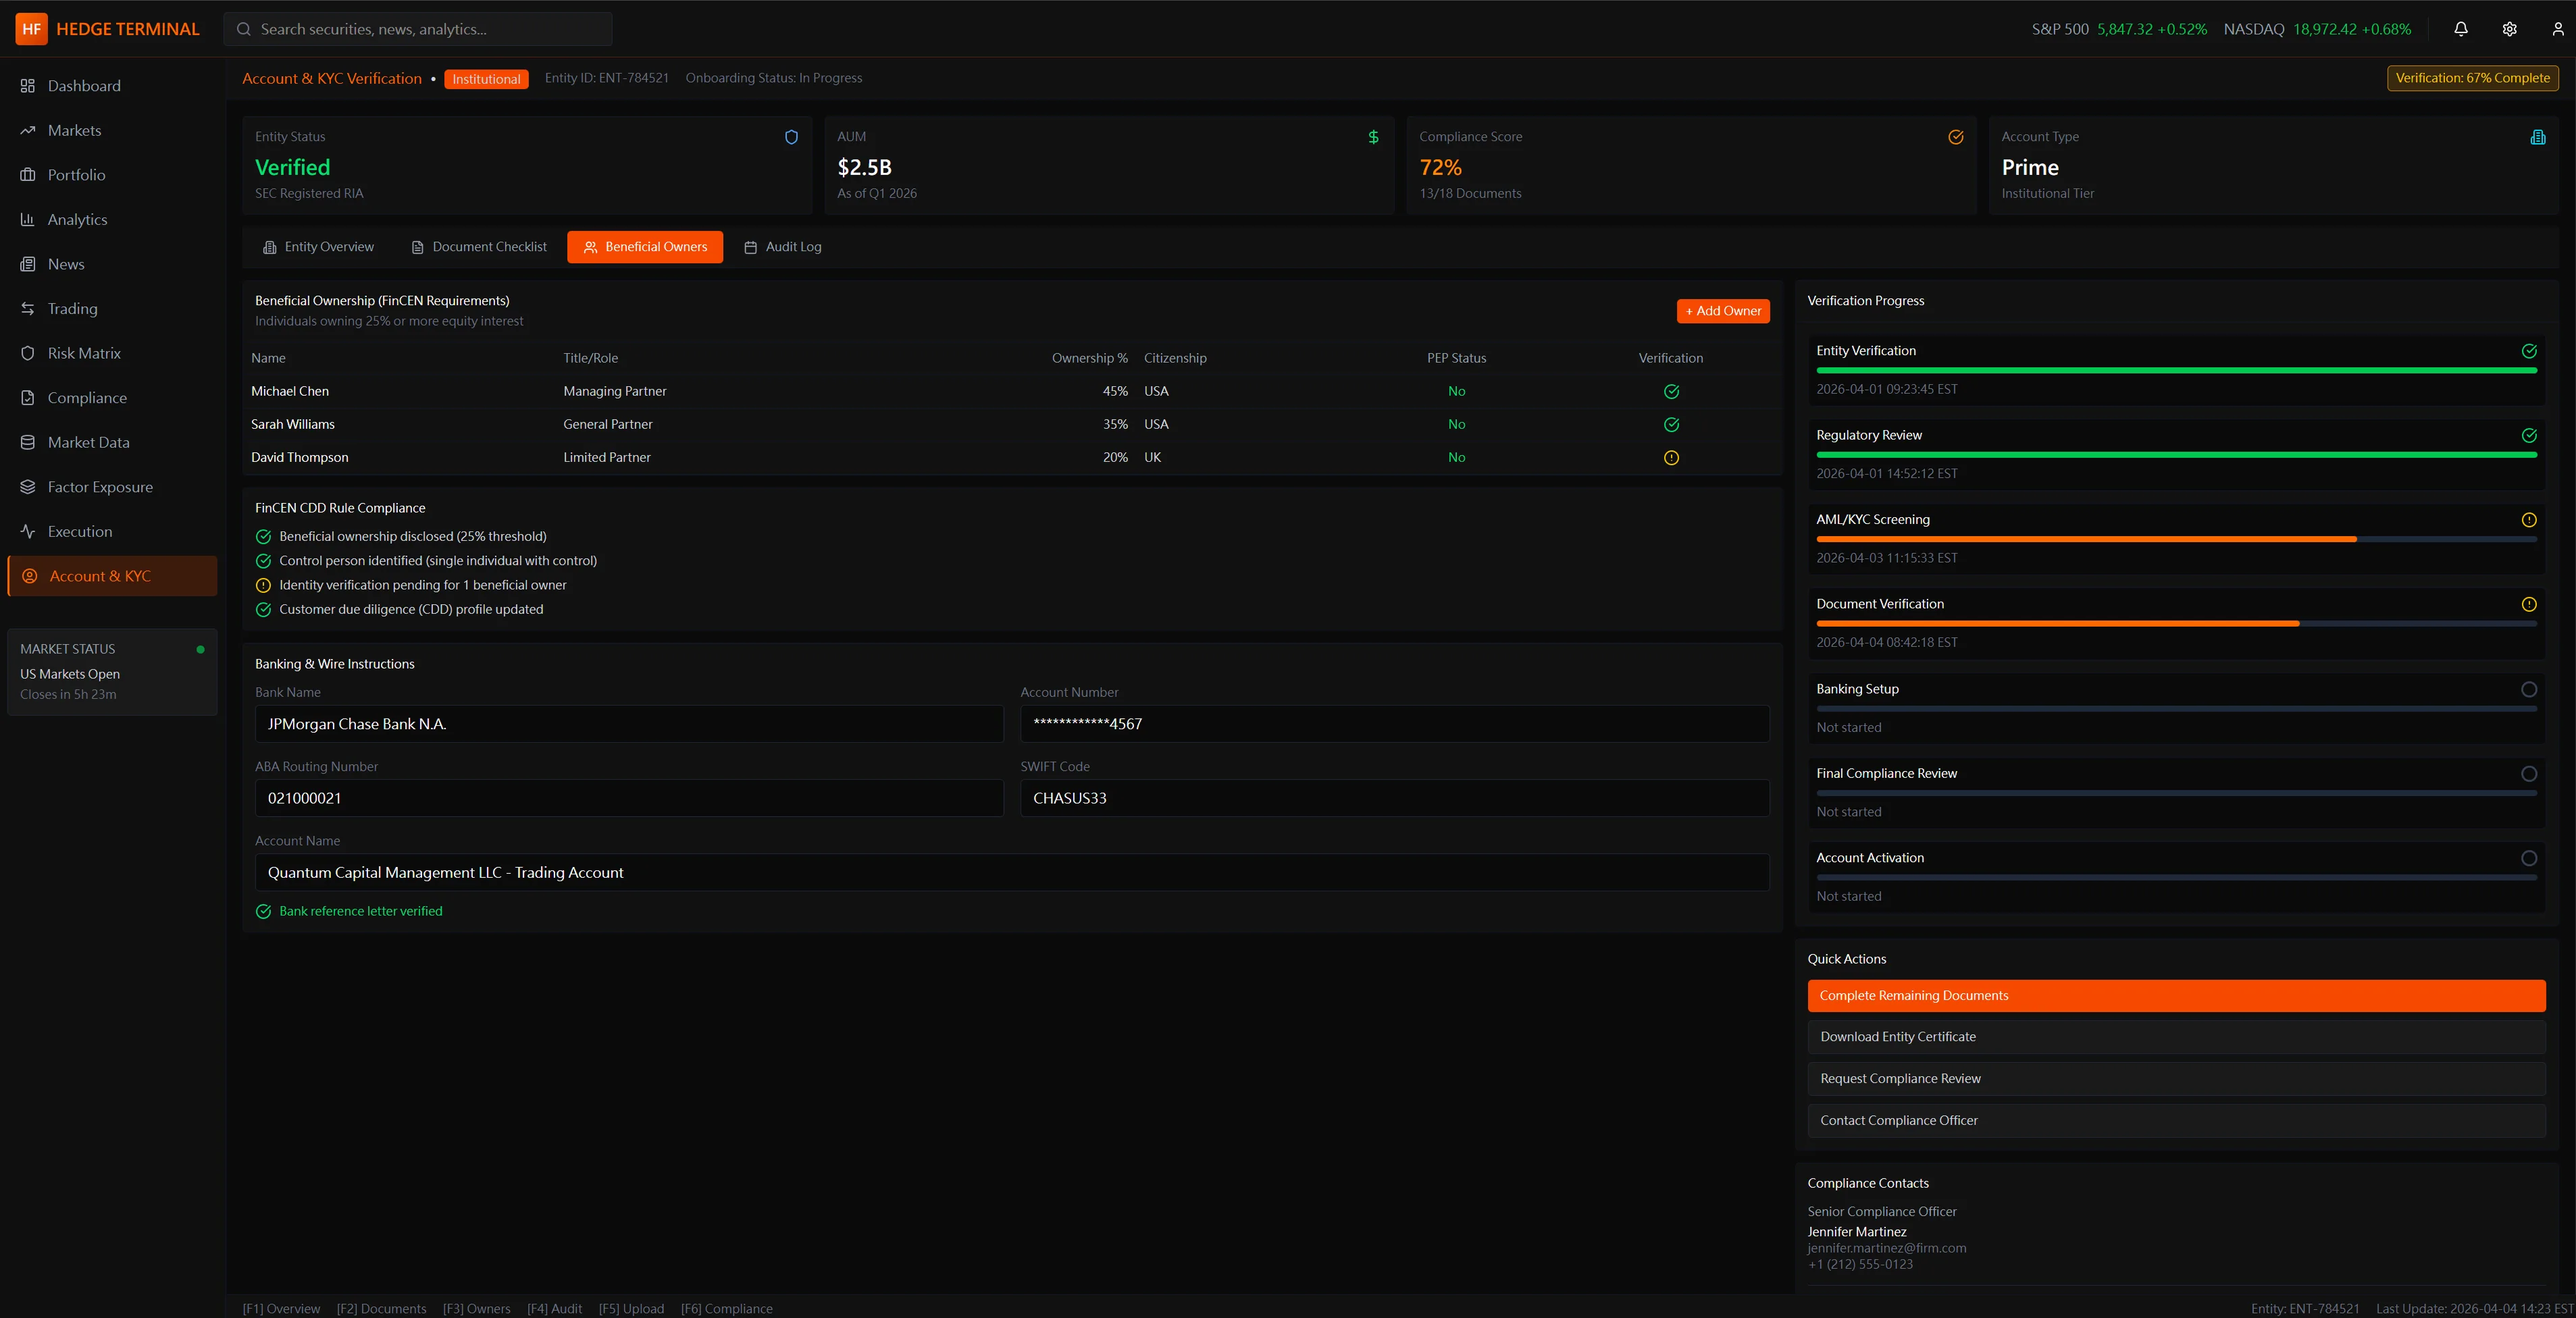Select Market Data in the sidebar
Viewport: 2576px width, 1318px height.
click(x=89, y=442)
